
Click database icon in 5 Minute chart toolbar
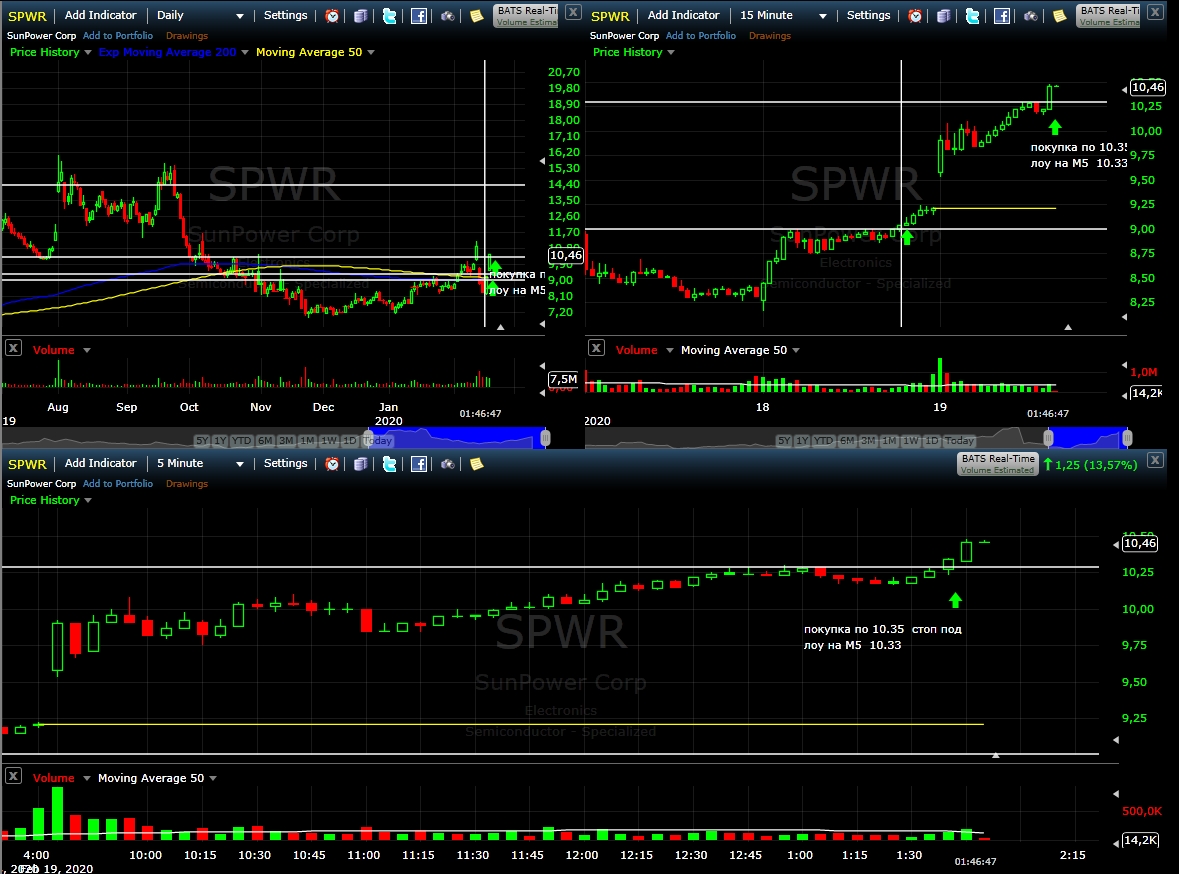(x=361, y=464)
